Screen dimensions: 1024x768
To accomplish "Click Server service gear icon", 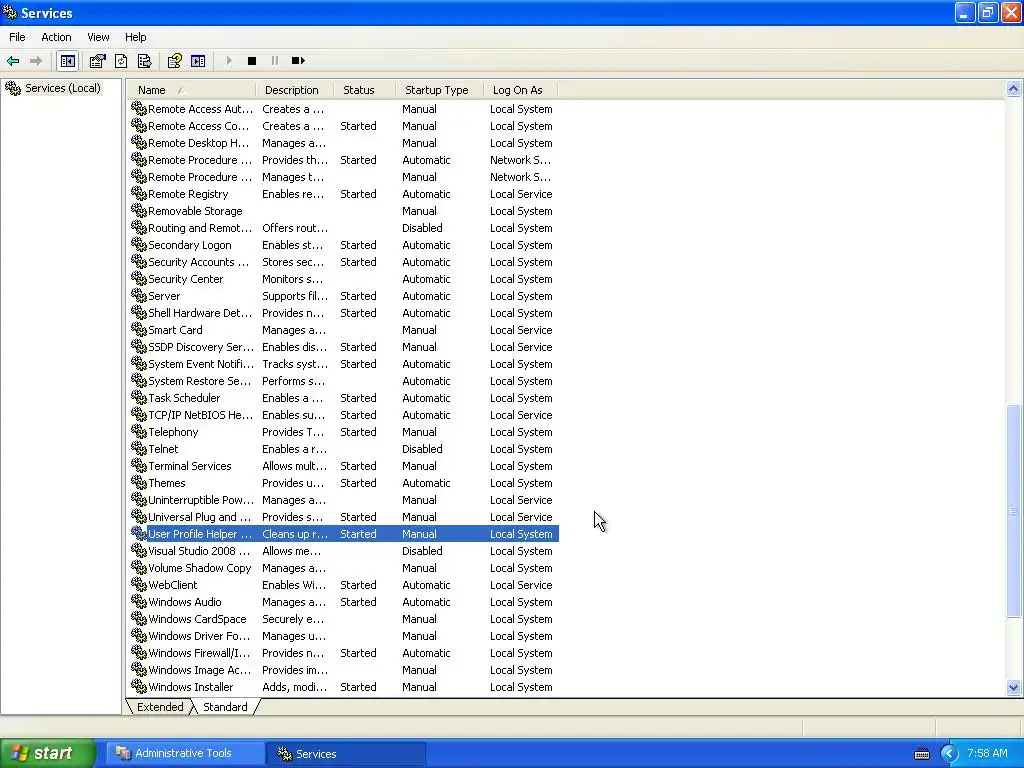I will 138,295.
